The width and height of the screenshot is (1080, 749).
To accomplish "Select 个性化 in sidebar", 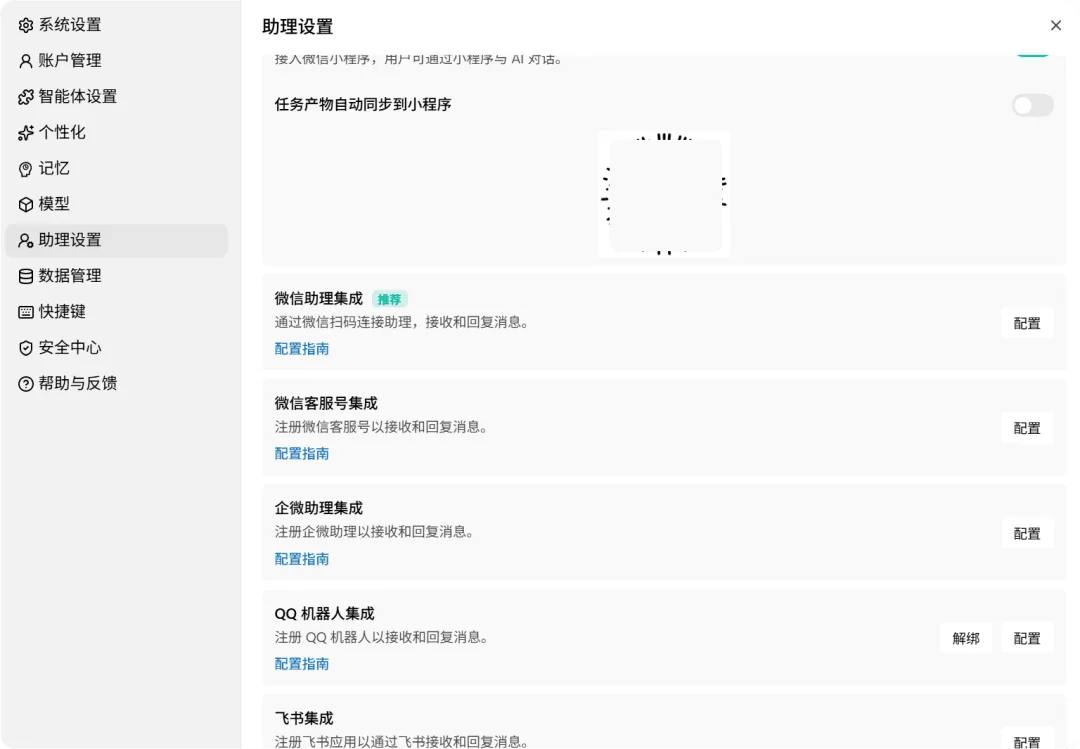I will tap(116, 132).
